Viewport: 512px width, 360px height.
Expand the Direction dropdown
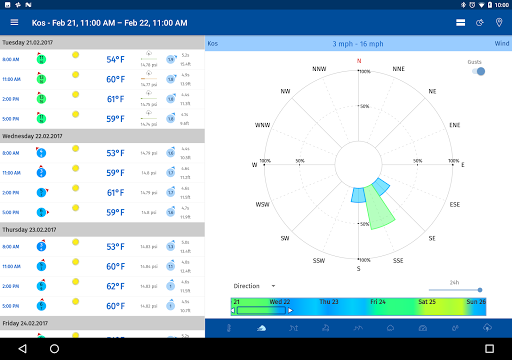pyautogui.click(x=254, y=286)
